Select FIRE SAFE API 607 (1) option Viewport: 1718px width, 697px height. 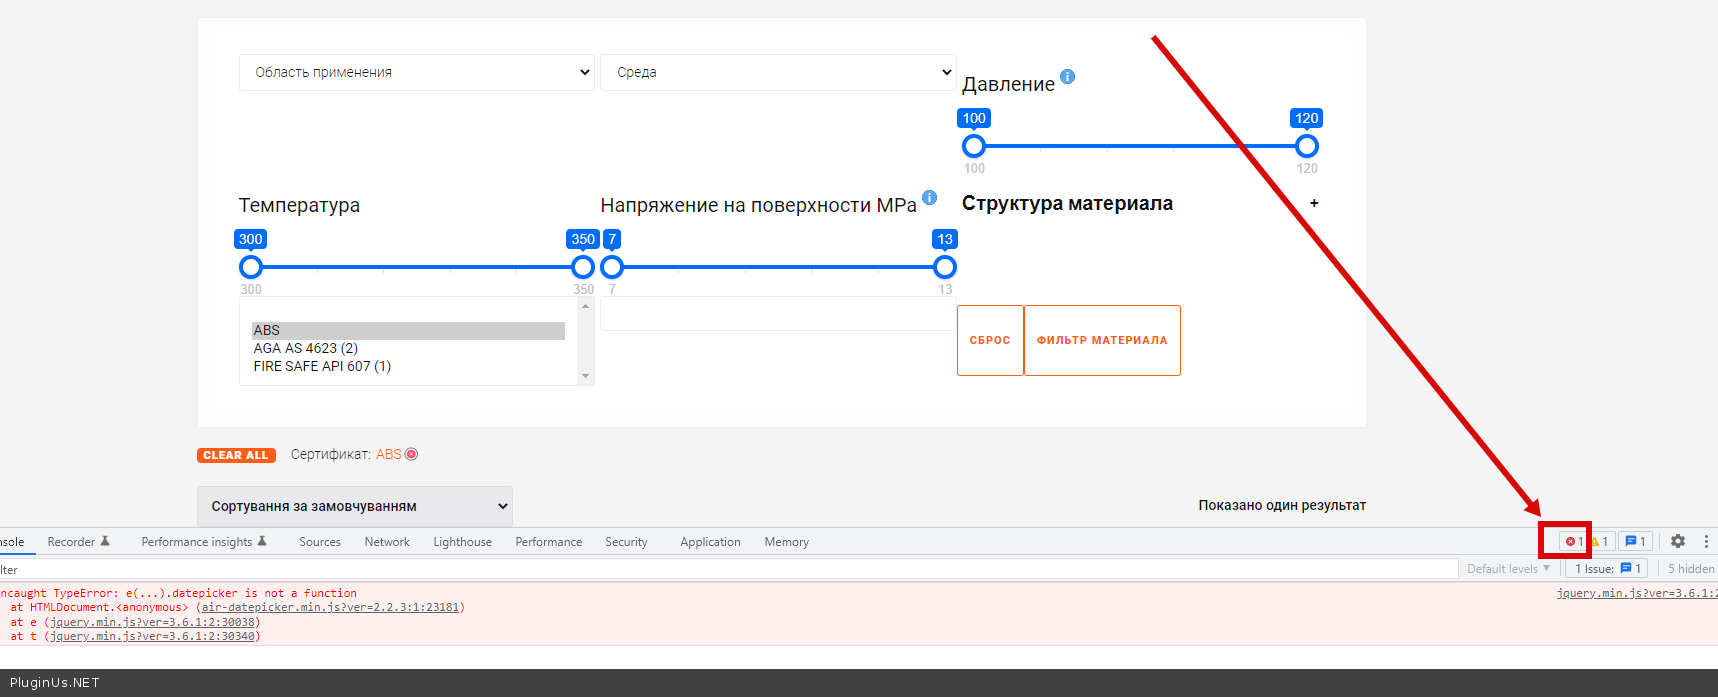tap(322, 366)
